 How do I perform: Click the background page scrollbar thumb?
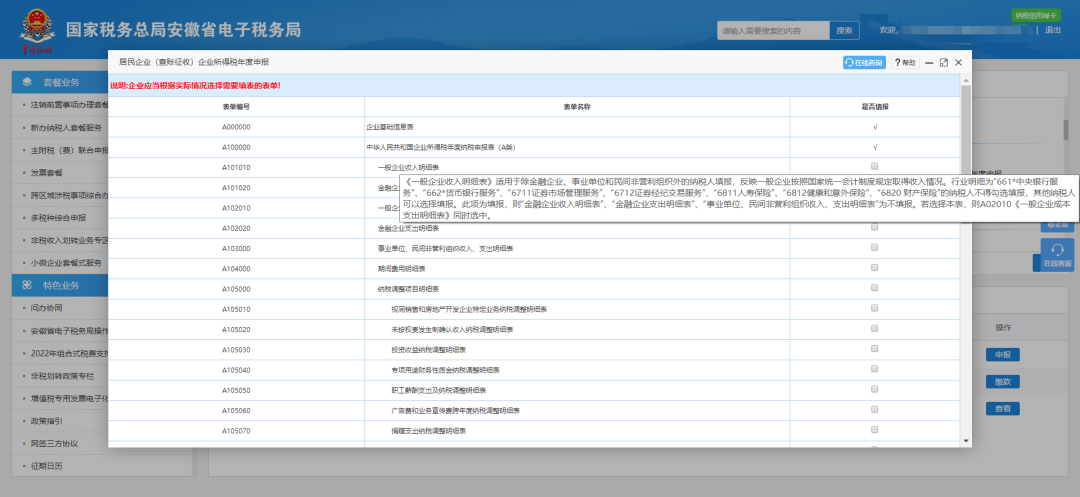tap(1066, 129)
